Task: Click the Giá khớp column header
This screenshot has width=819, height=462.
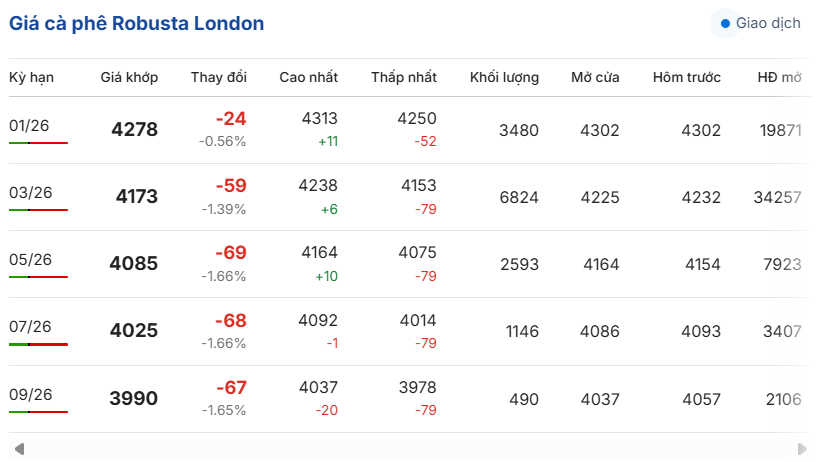Action: pyautogui.click(x=129, y=77)
